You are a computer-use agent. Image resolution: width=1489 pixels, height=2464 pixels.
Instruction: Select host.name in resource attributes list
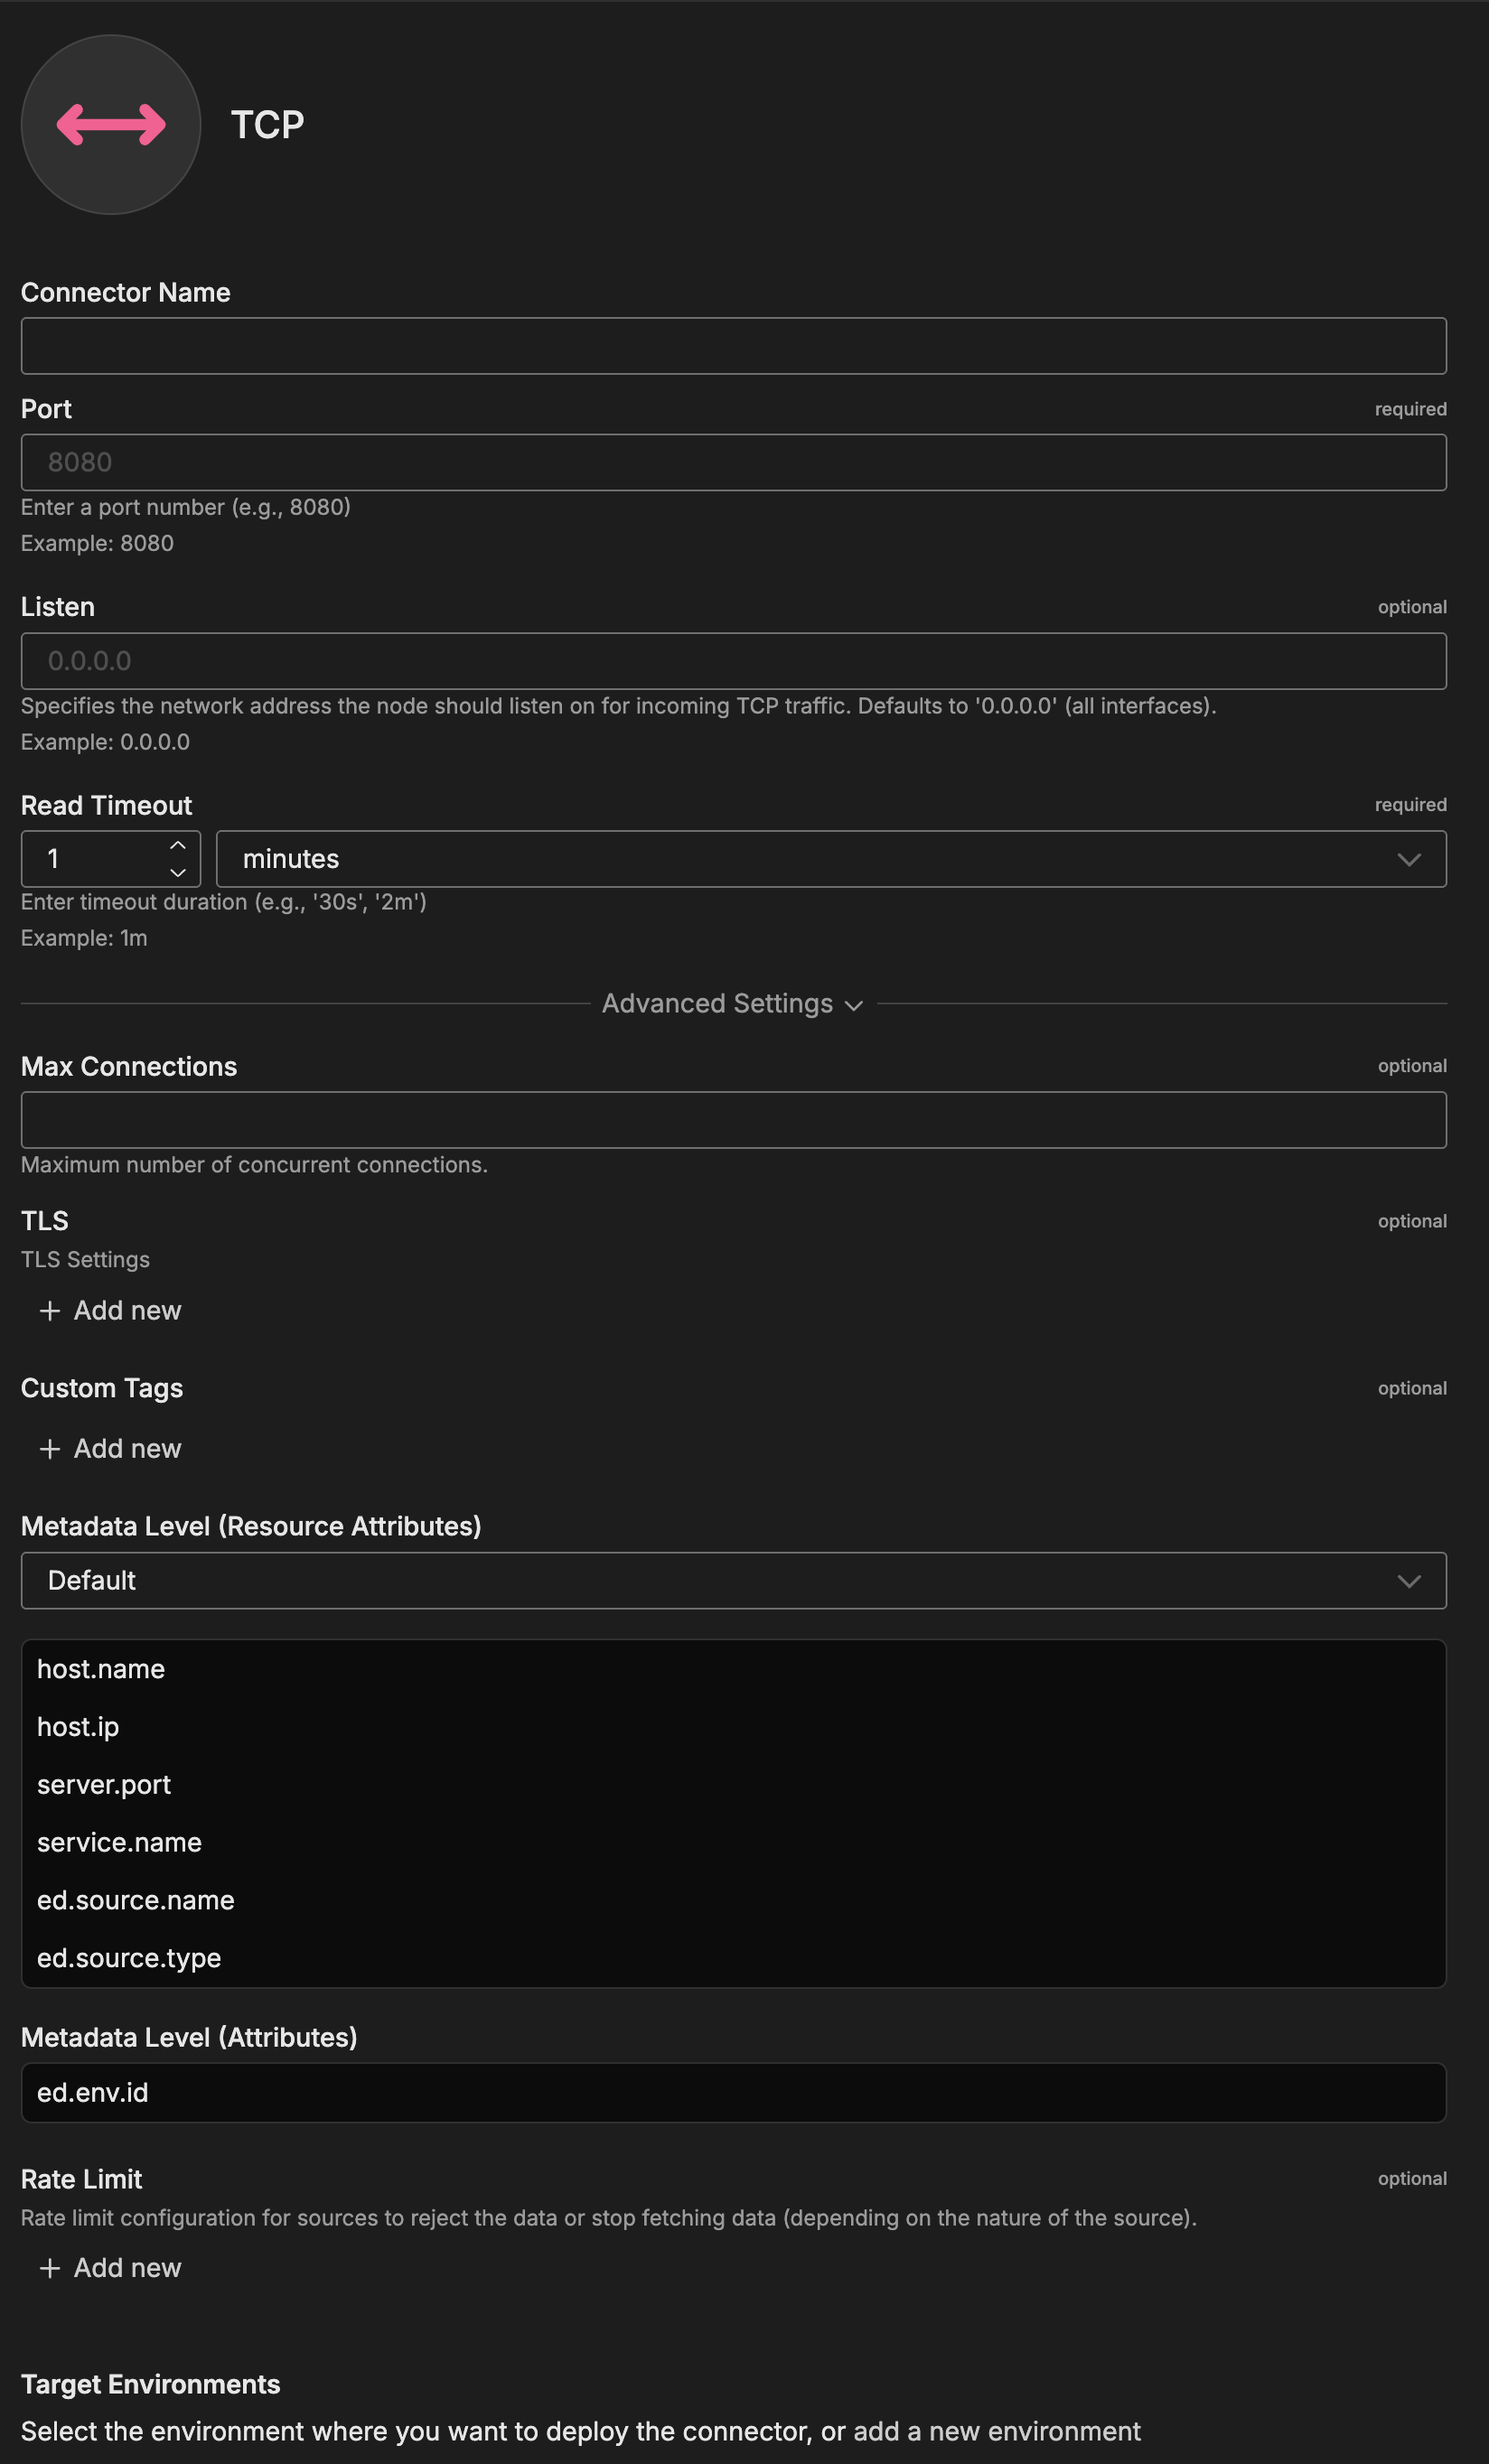click(x=101, y=1669)
